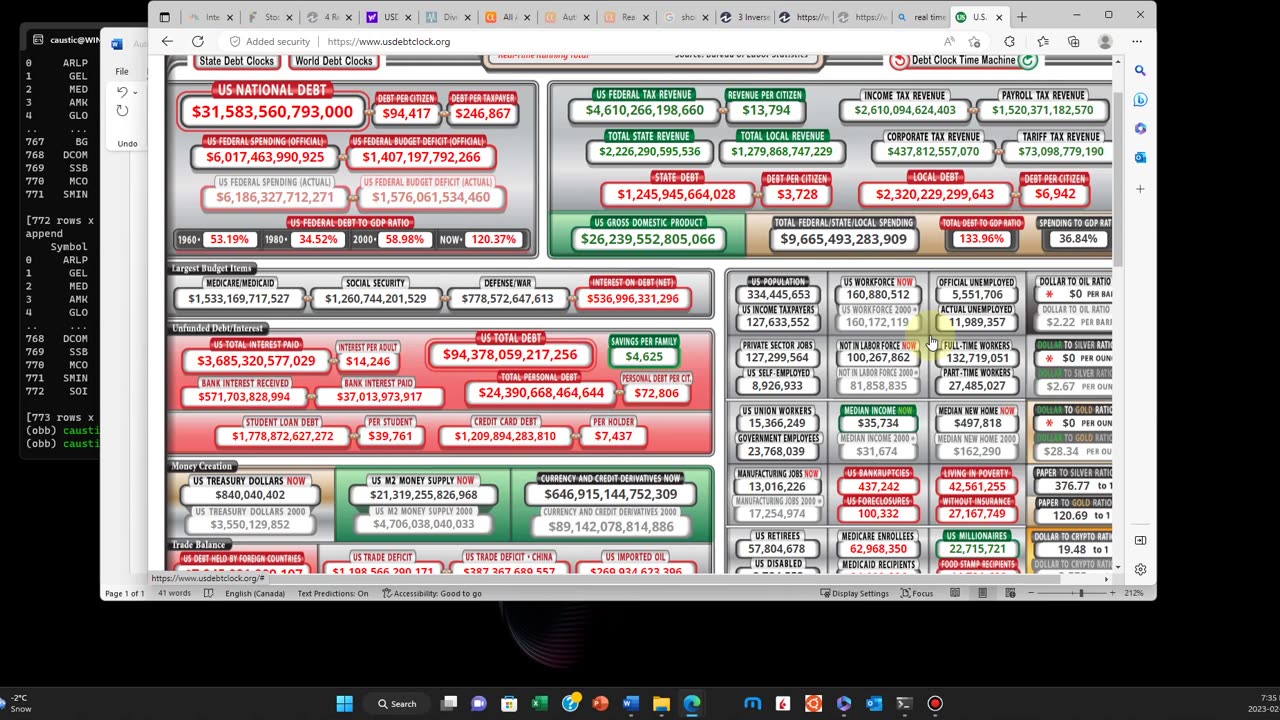Click US National Debt value
The image size is (1280, 720).
point(272,112)
